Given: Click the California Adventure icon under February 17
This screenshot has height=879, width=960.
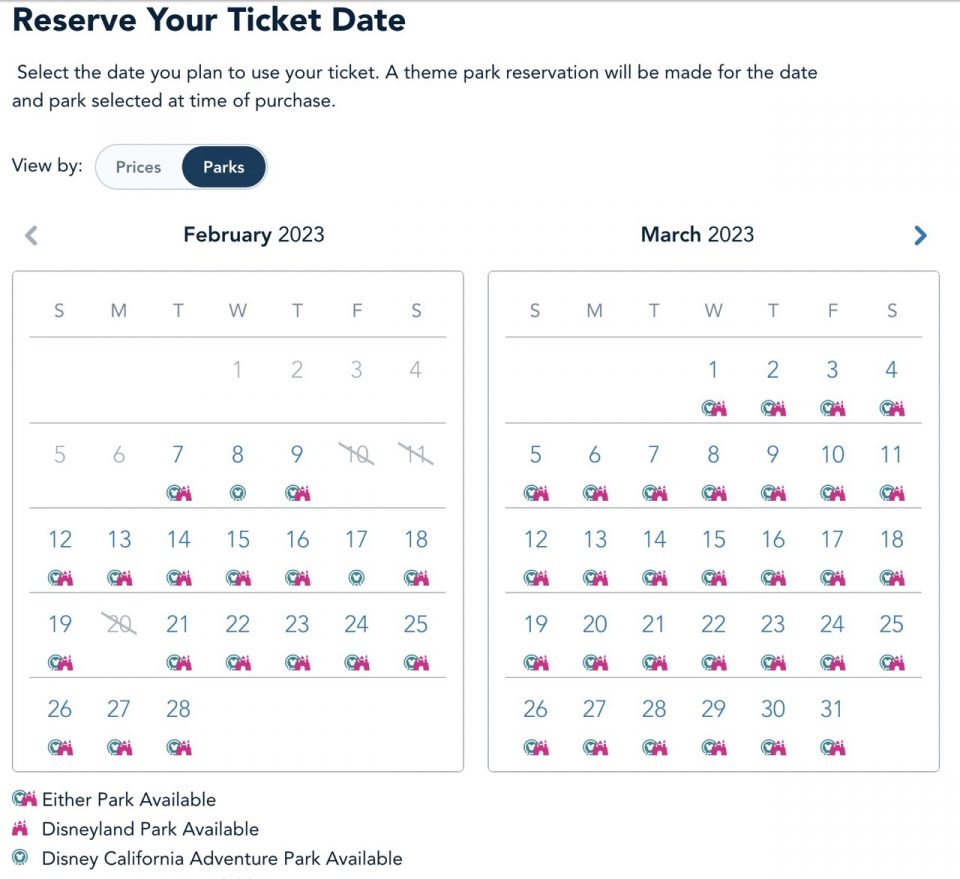Looking at the screenshot, I should (x=356, y=577).
